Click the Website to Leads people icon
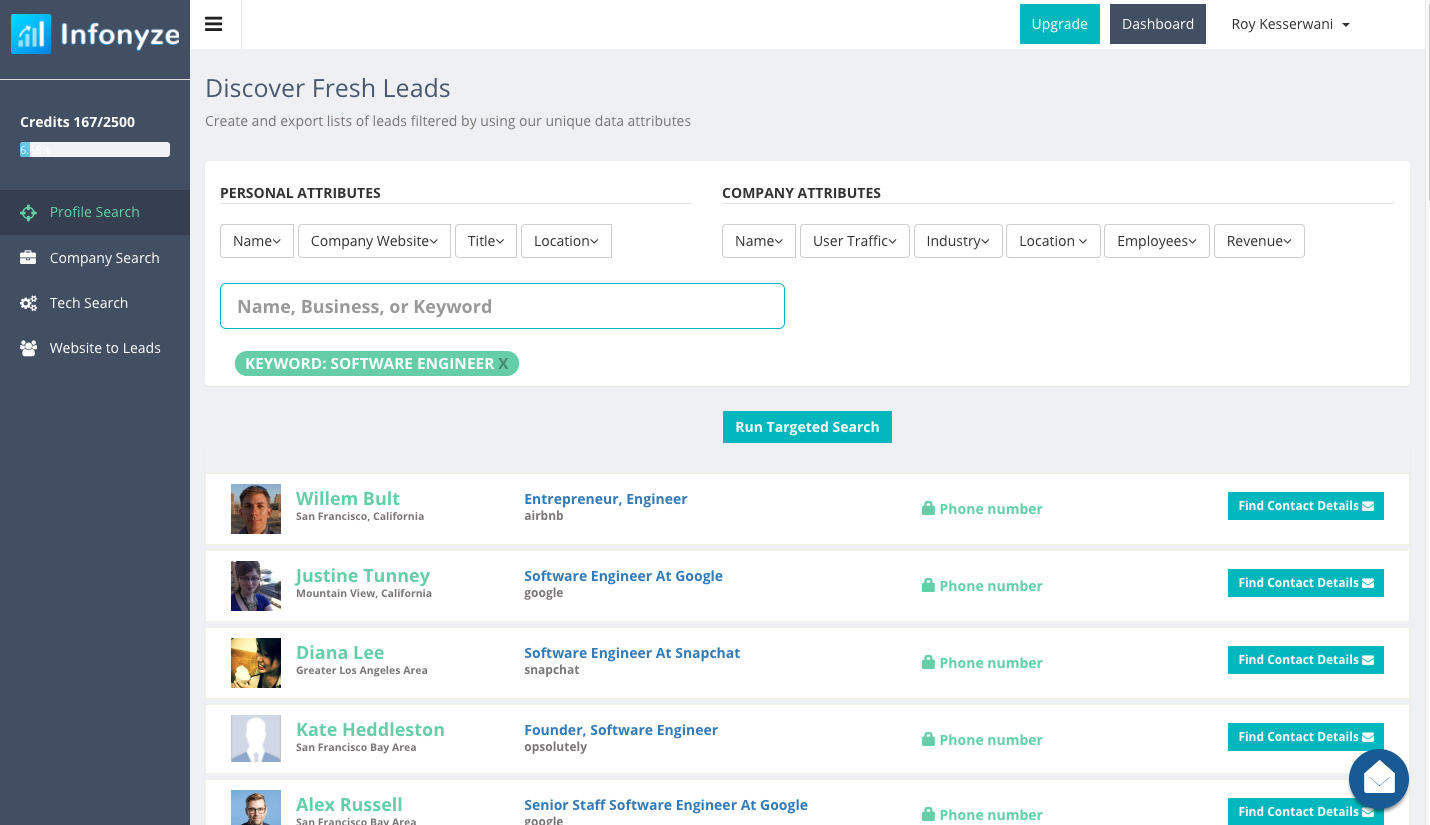The height and width of the screenshot is (825, 1430). (x=29, y=348)
